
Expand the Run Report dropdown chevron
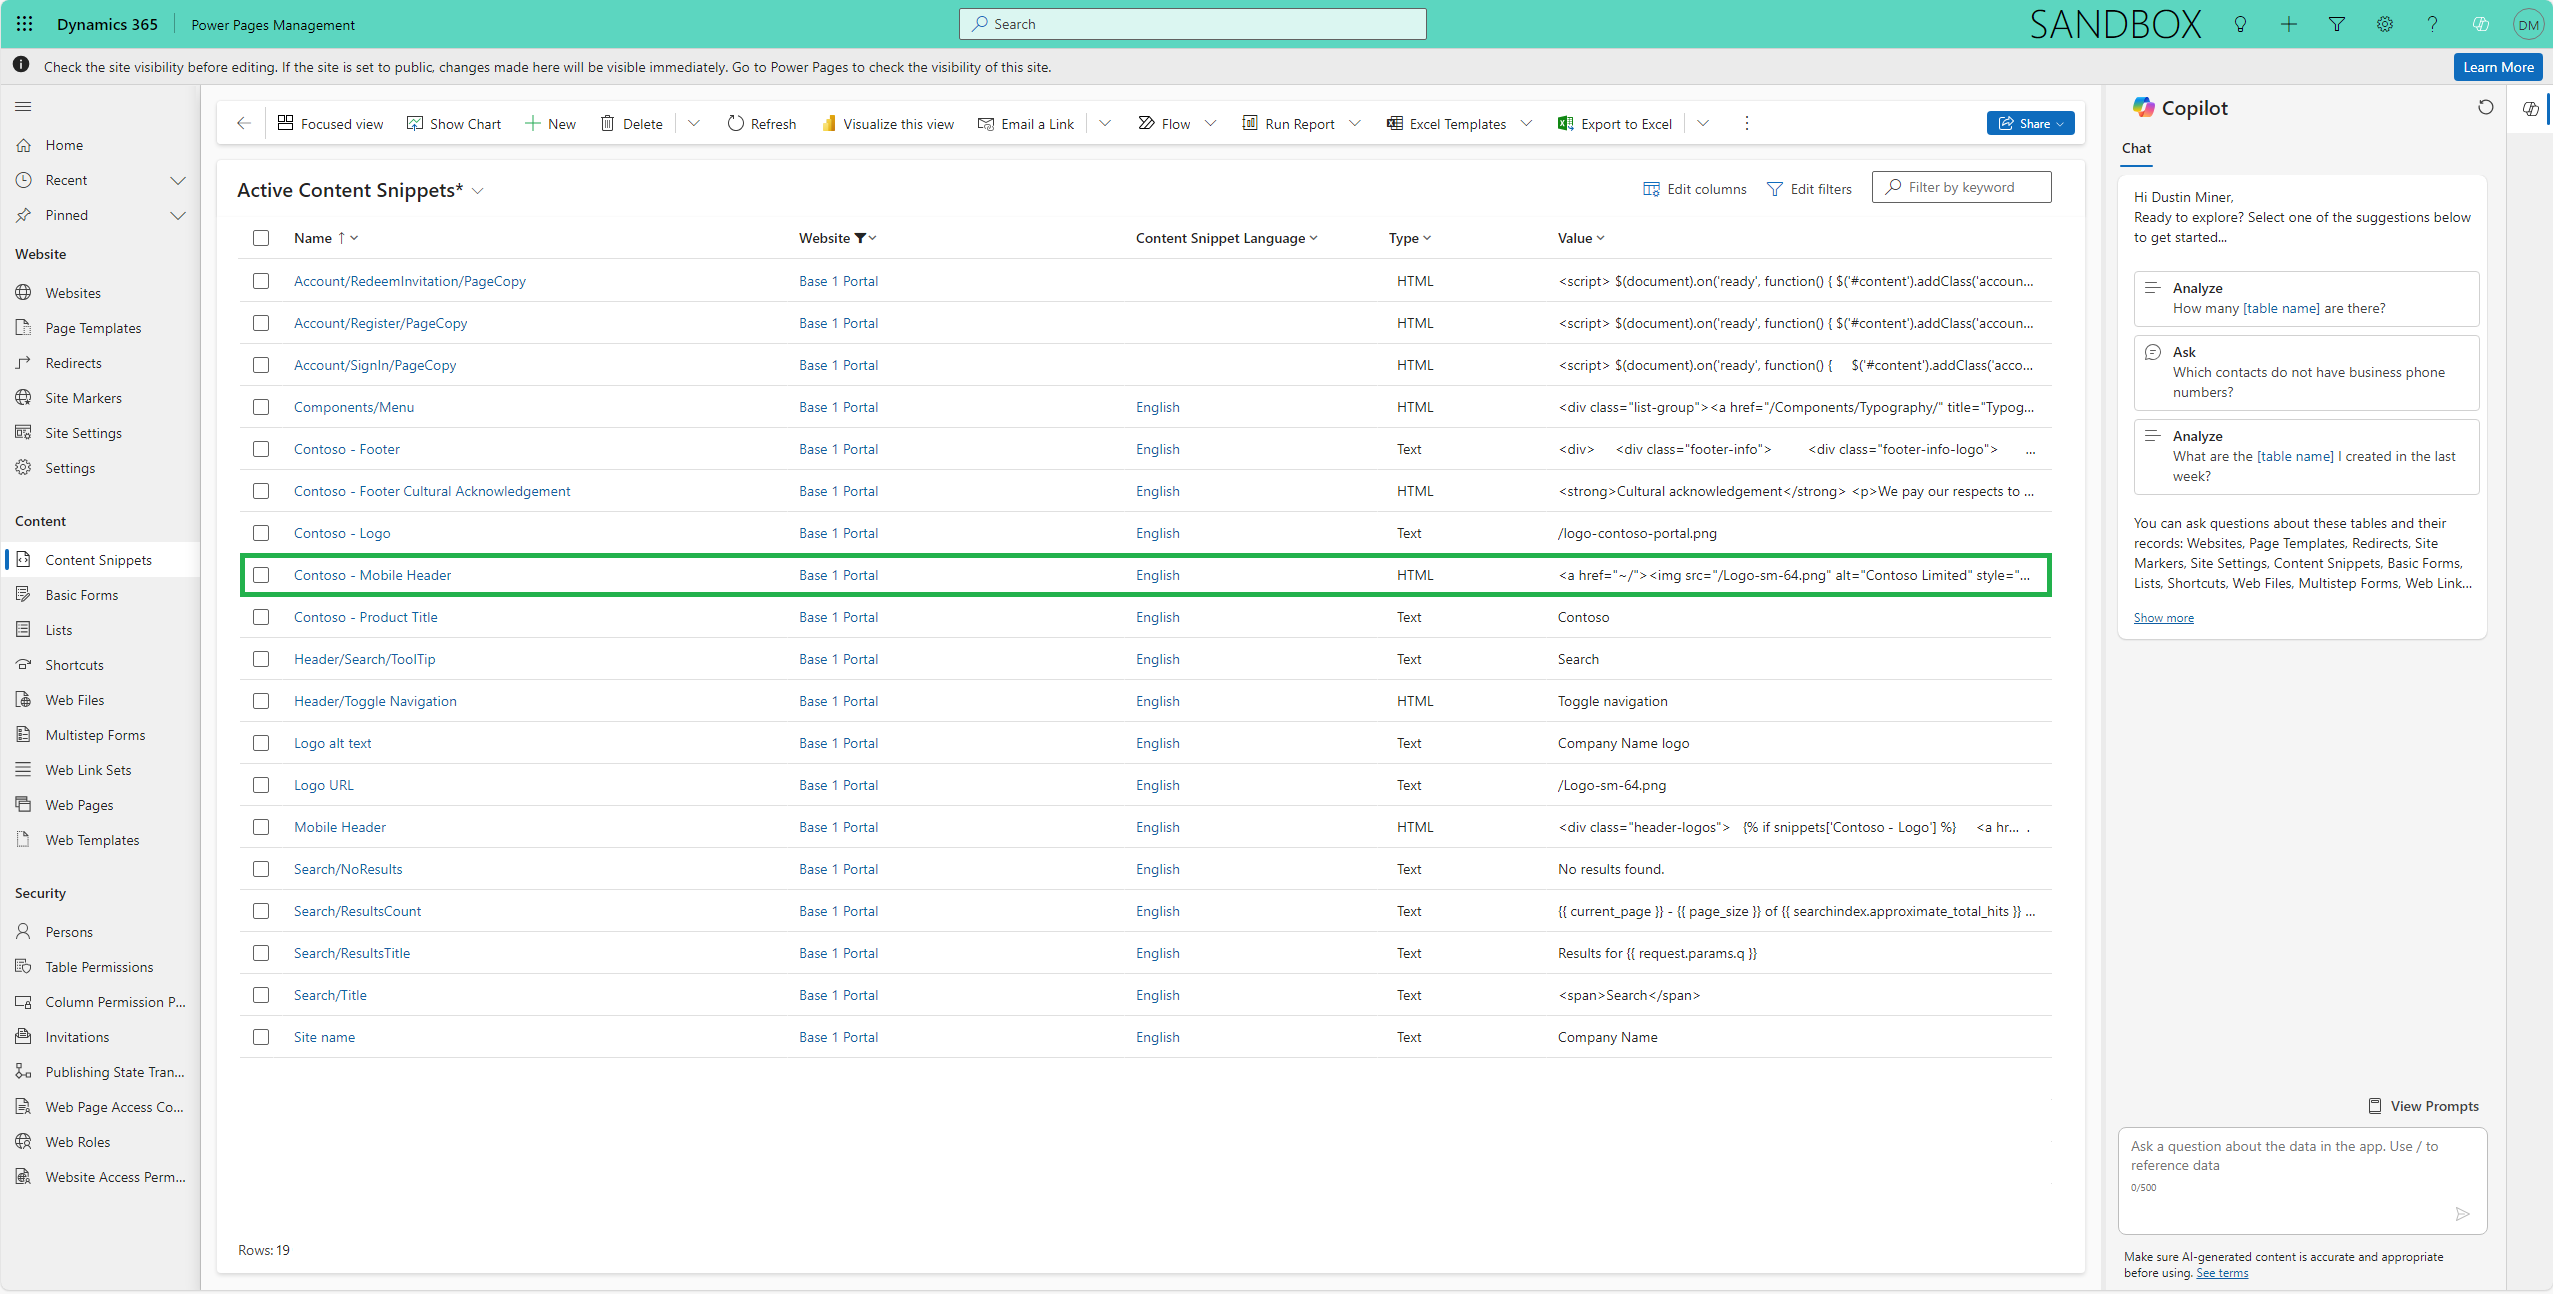[x=1355, y=123]
